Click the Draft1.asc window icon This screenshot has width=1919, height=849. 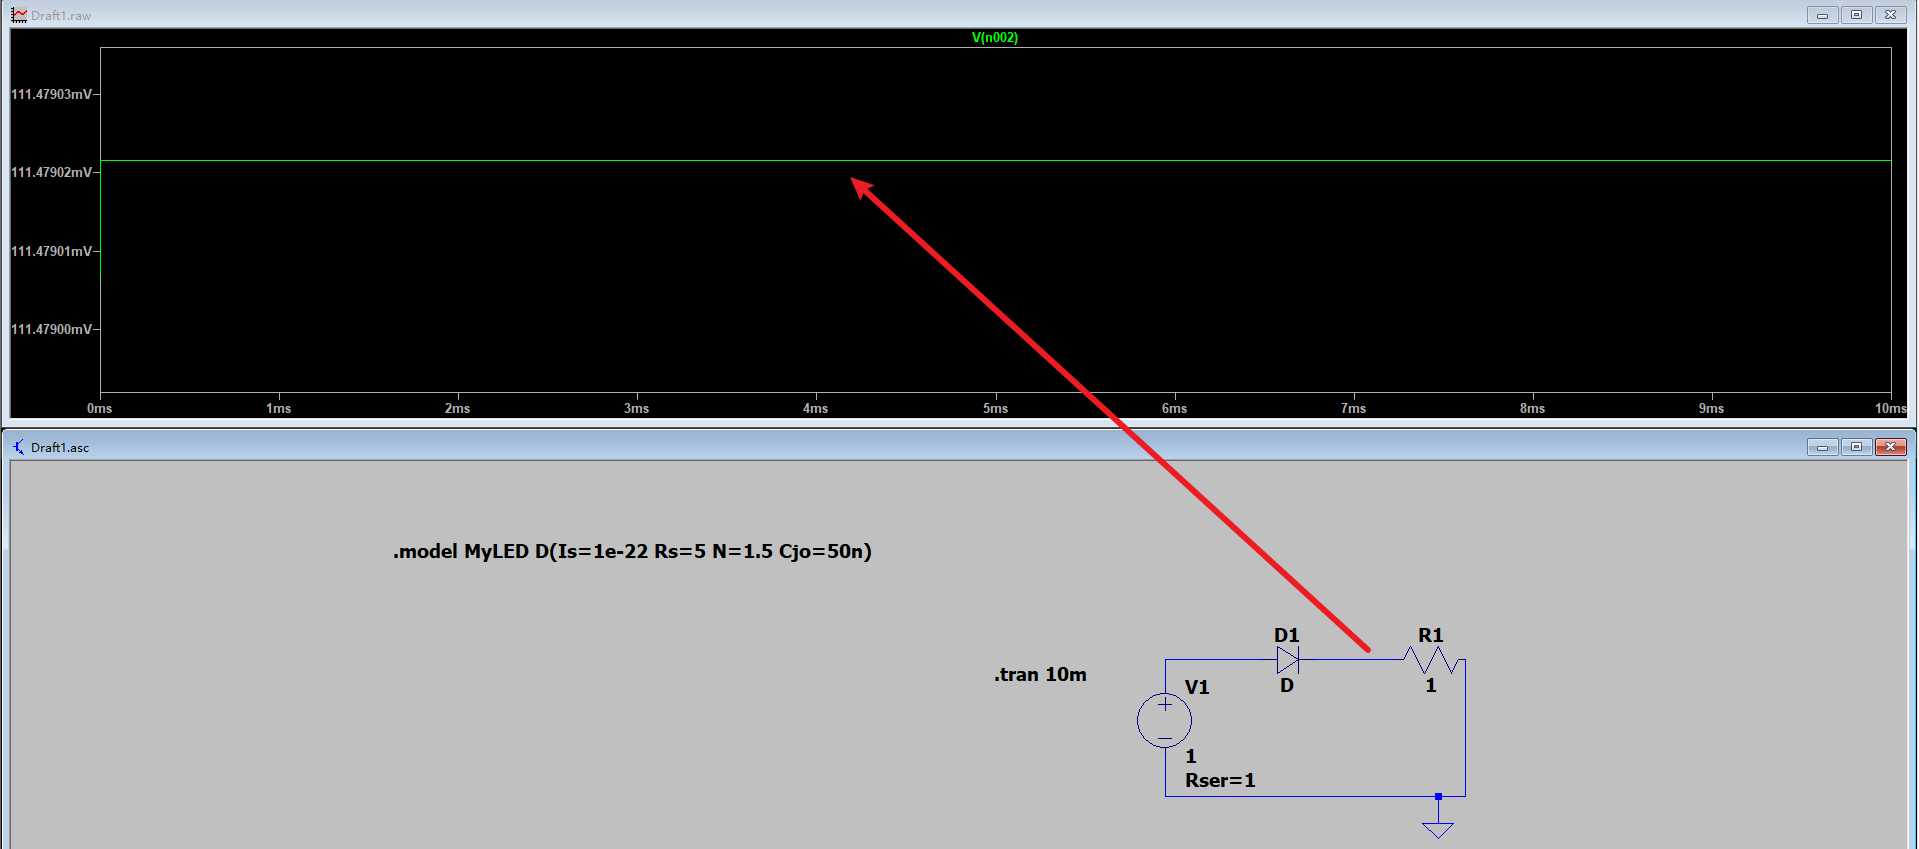pyautogui.click(x=19, y=447)
